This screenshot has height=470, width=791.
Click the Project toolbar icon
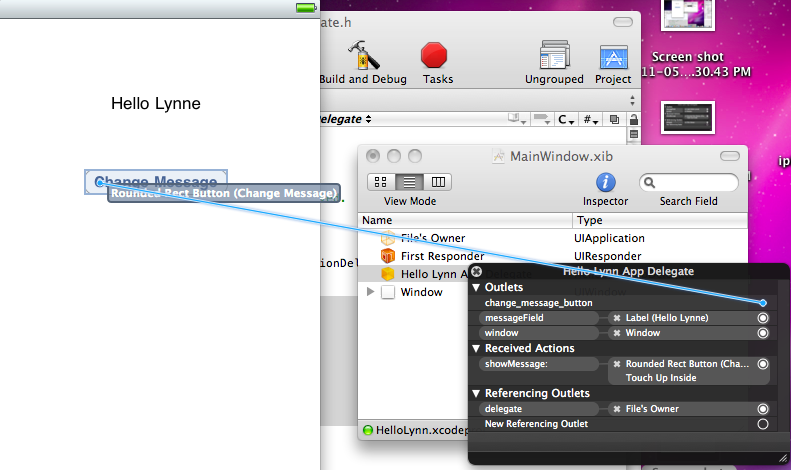[613, 57]
